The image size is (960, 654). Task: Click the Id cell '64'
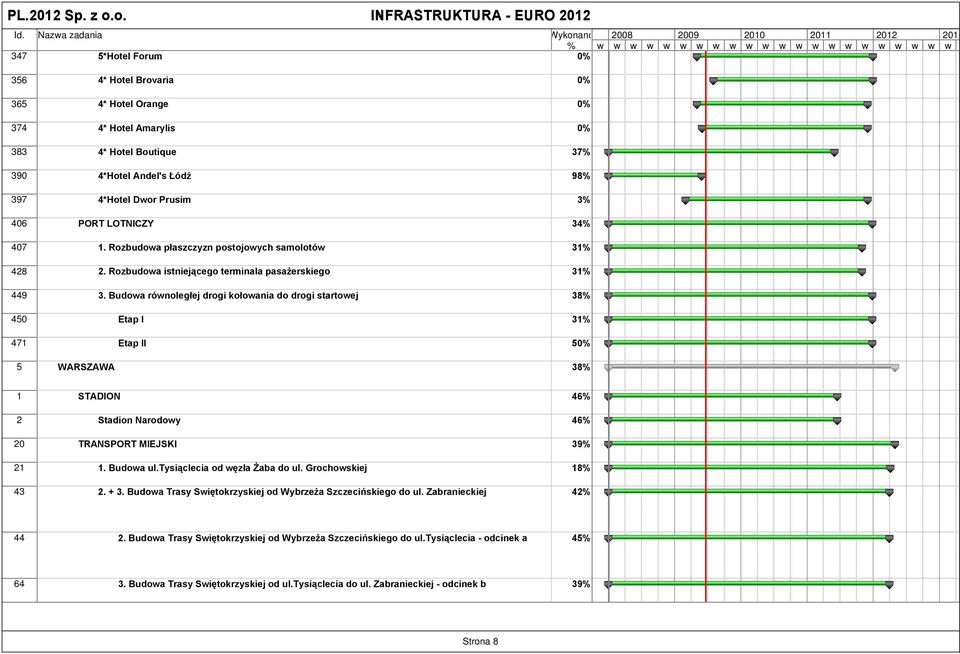click(x=19, y=584)
